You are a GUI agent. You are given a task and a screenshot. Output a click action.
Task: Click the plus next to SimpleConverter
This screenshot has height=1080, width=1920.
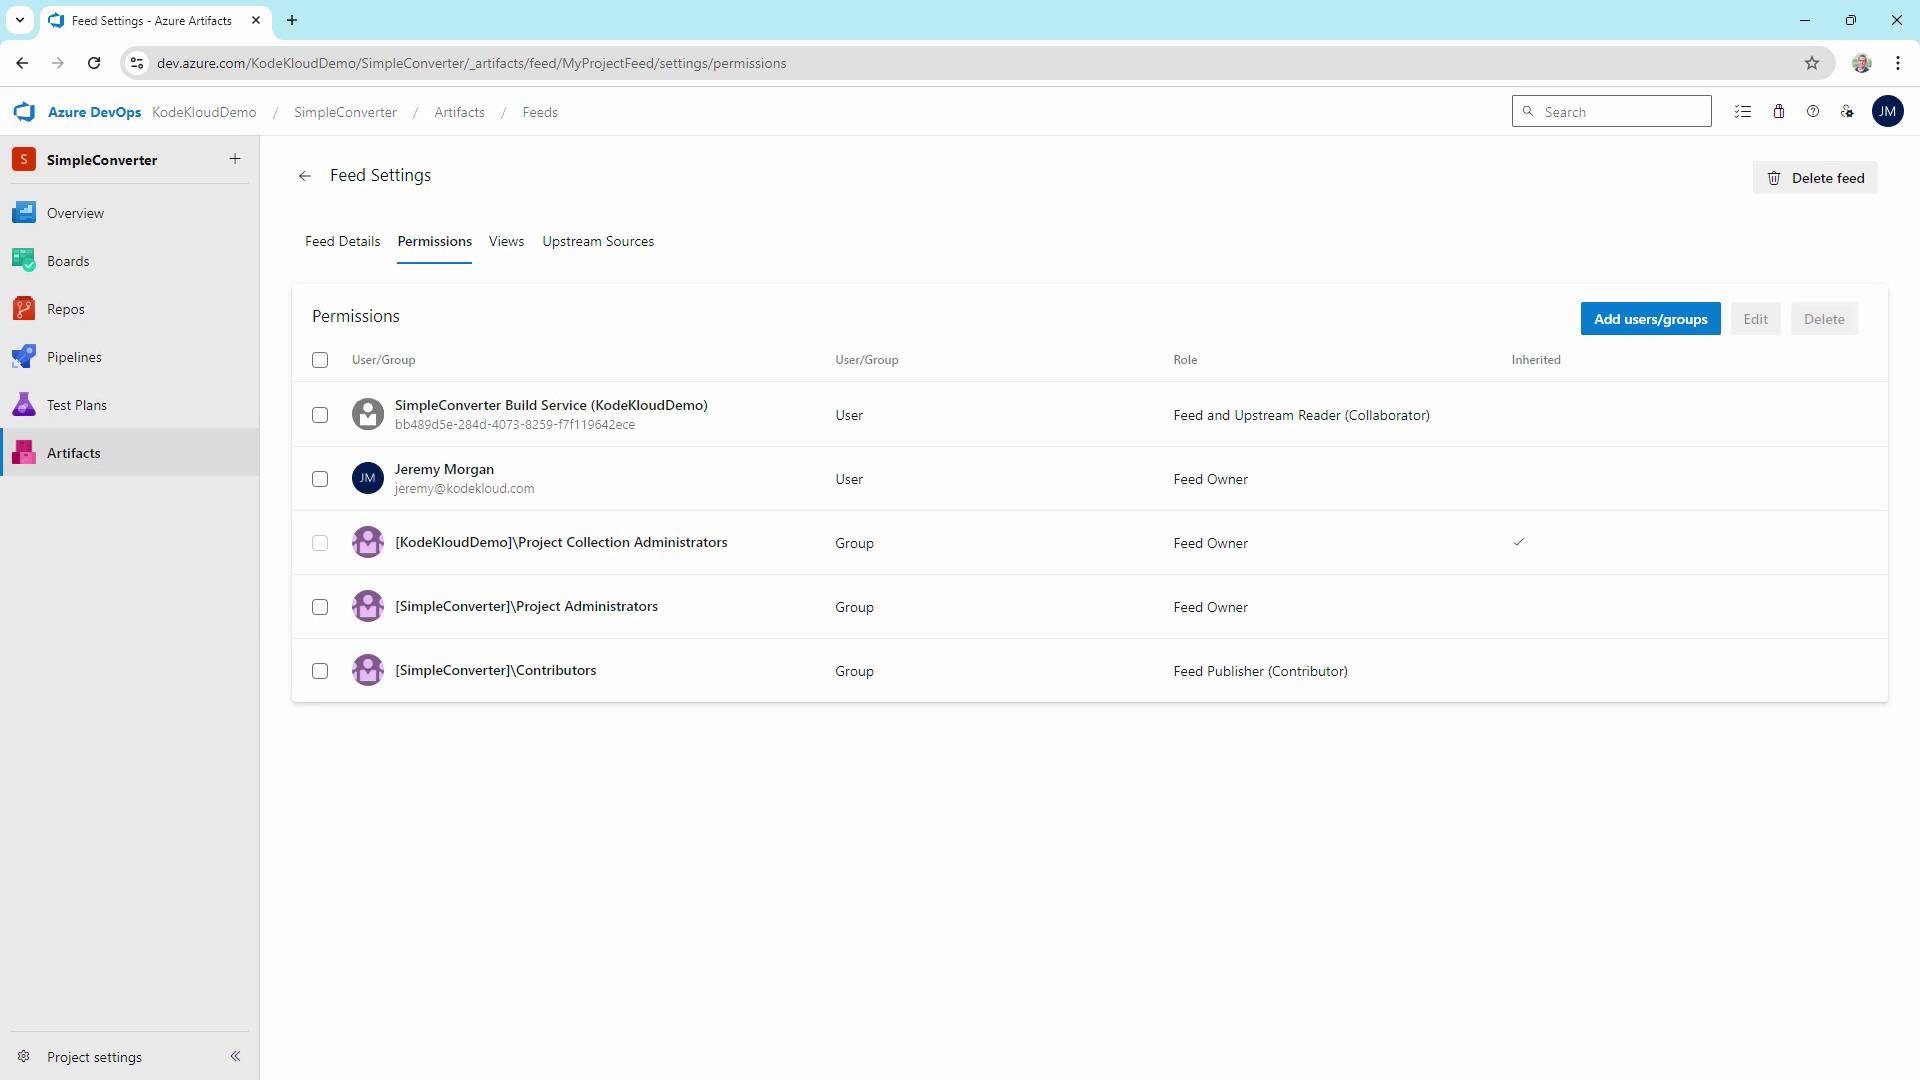pyautogui.click(x=235, y=159)
